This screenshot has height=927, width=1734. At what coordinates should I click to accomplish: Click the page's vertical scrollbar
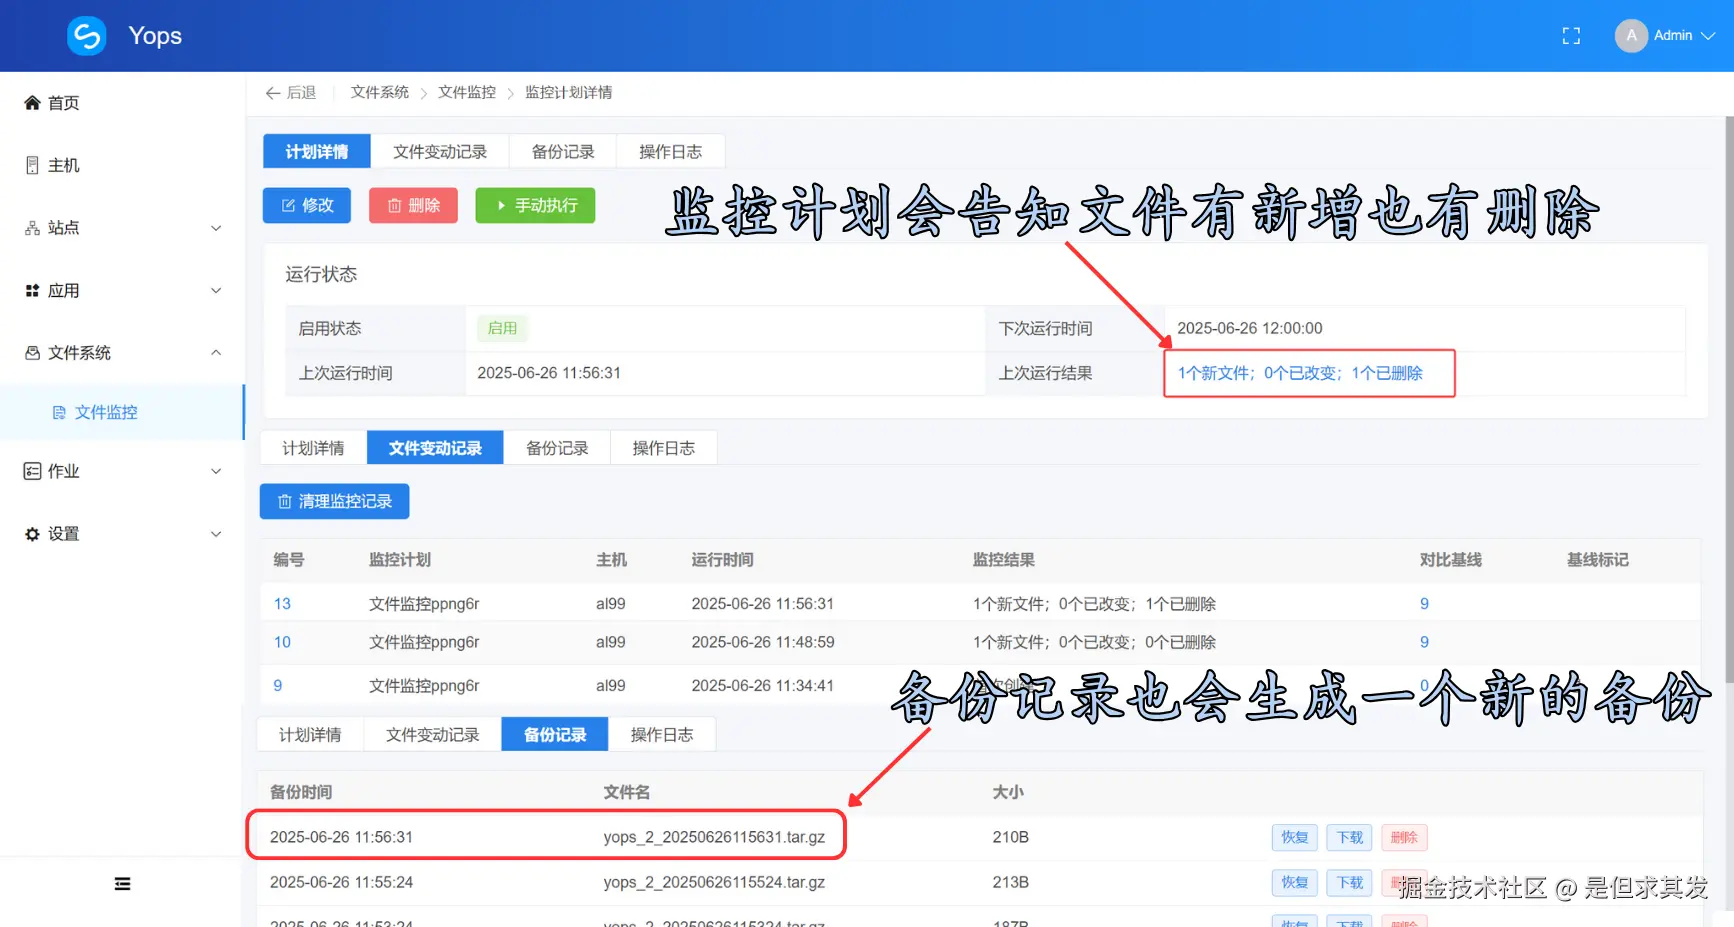click(x=1729, y=400)
